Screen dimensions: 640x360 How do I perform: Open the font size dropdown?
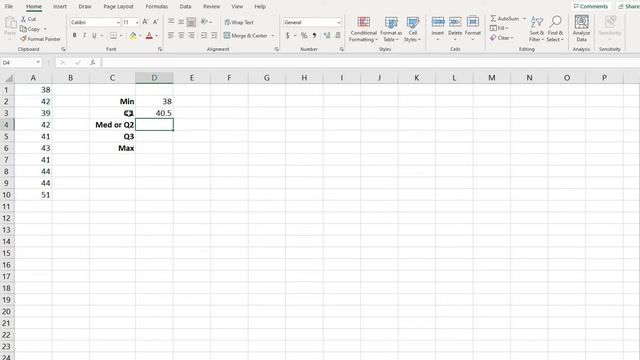[x=137, y=22]
